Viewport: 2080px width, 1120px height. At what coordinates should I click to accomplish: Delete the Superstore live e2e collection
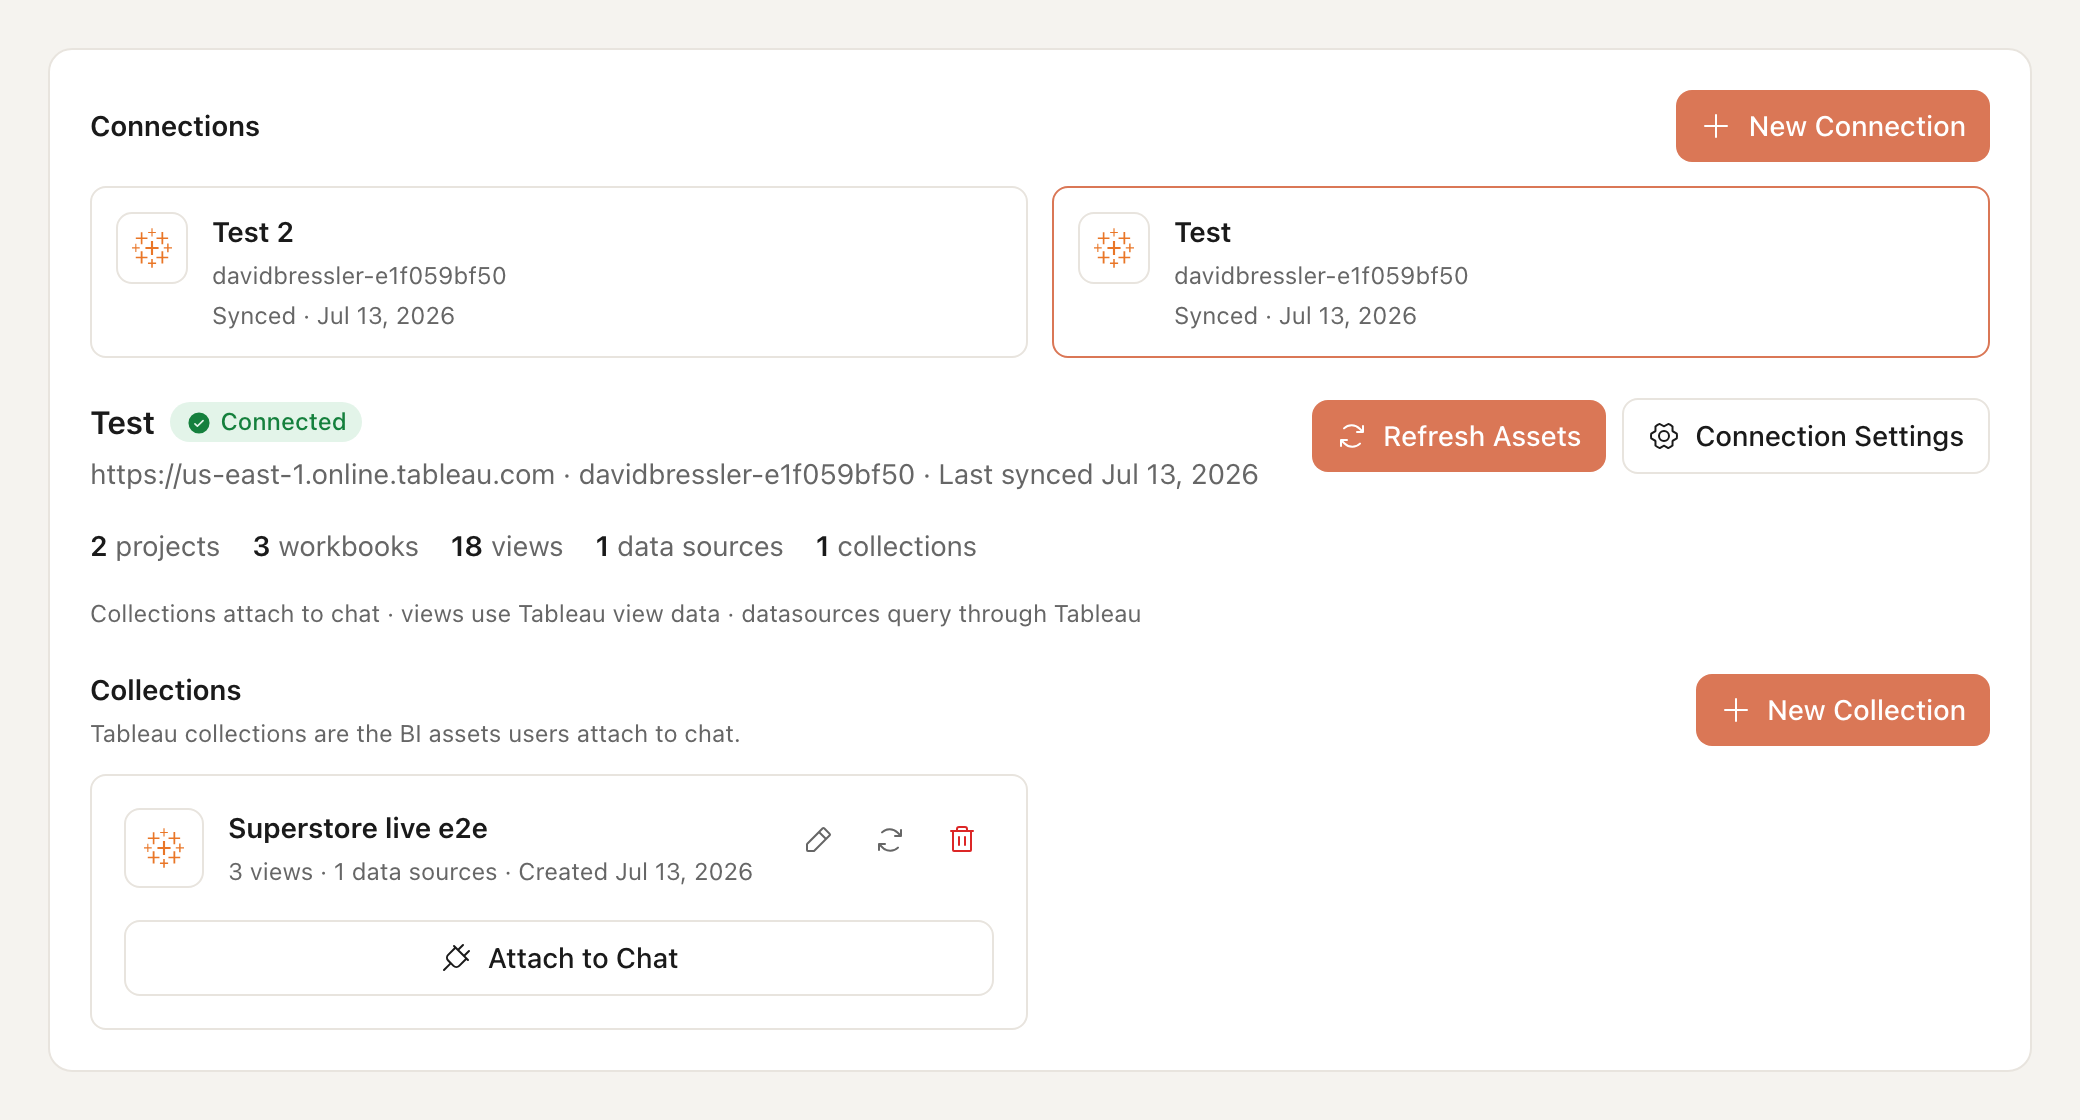tap(962, 840)
